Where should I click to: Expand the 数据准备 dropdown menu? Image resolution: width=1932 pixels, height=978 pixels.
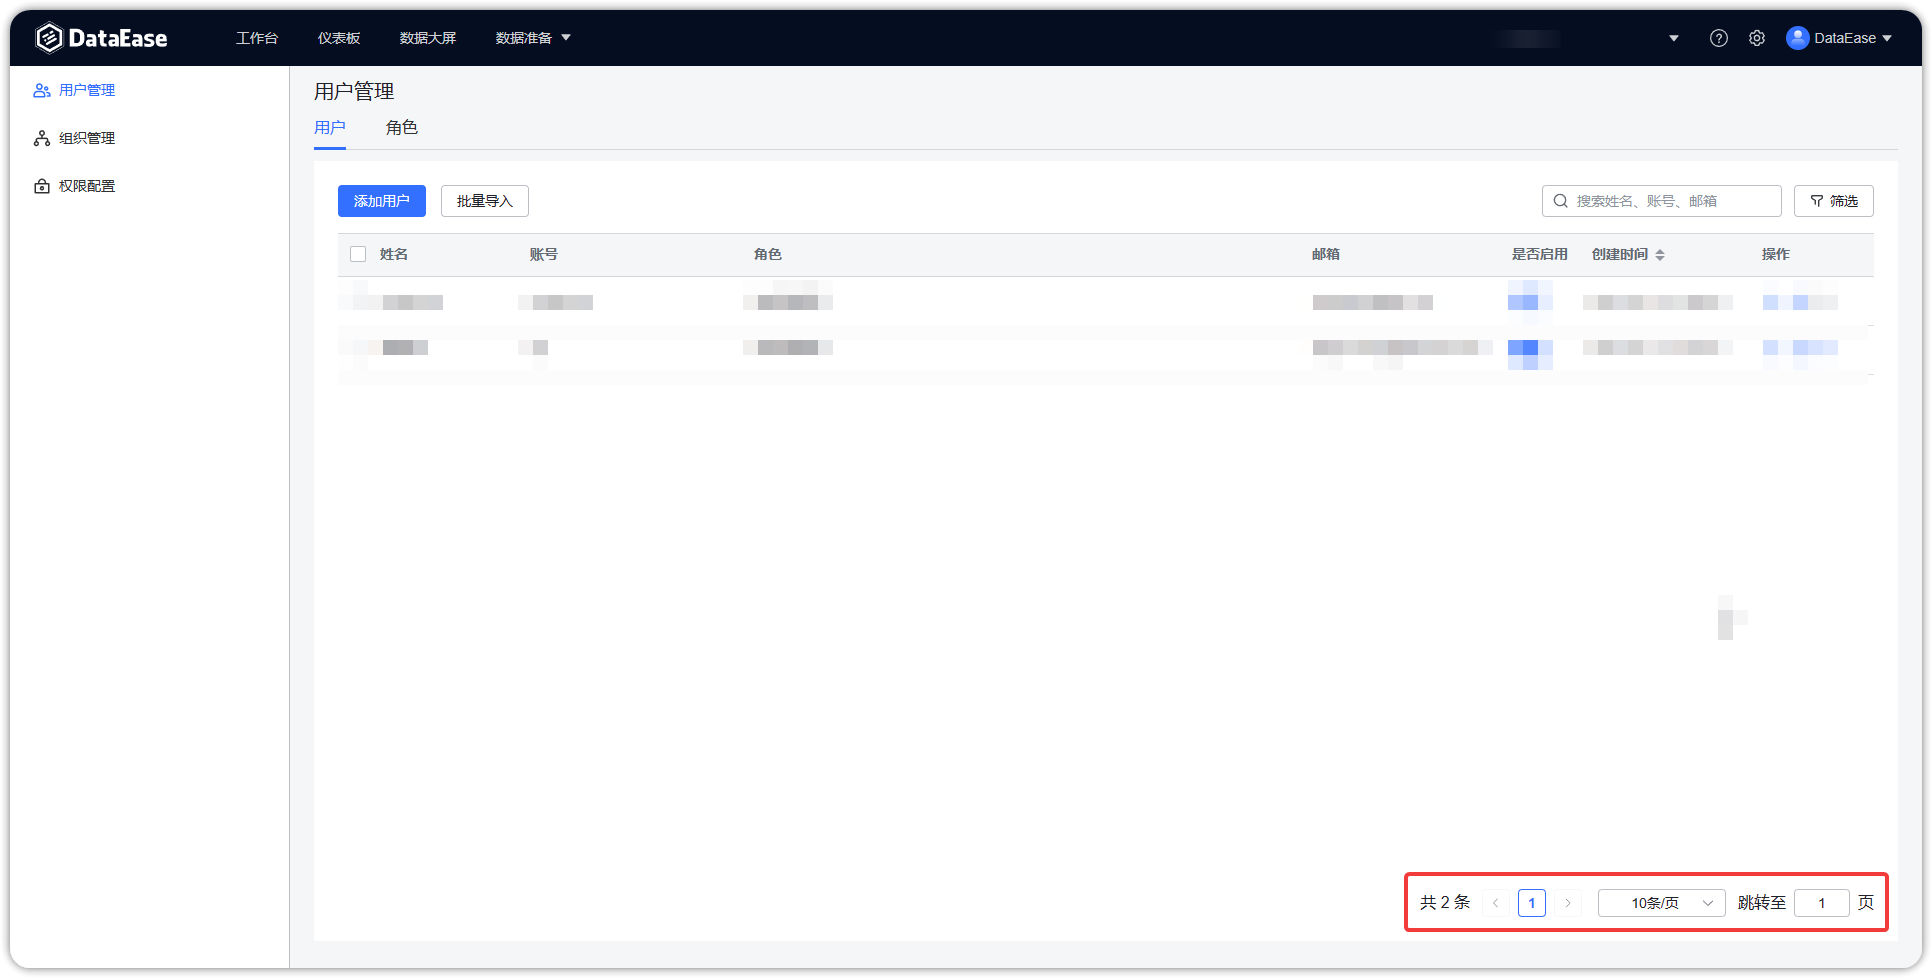pyautogui.click(x=533, y=38)
